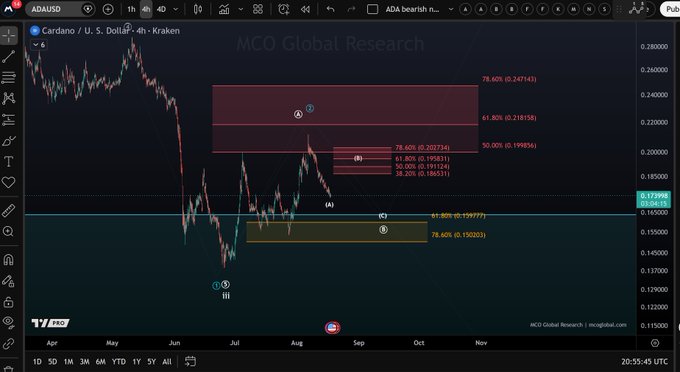Switch to the 4h timeframe

pos(146,9)
